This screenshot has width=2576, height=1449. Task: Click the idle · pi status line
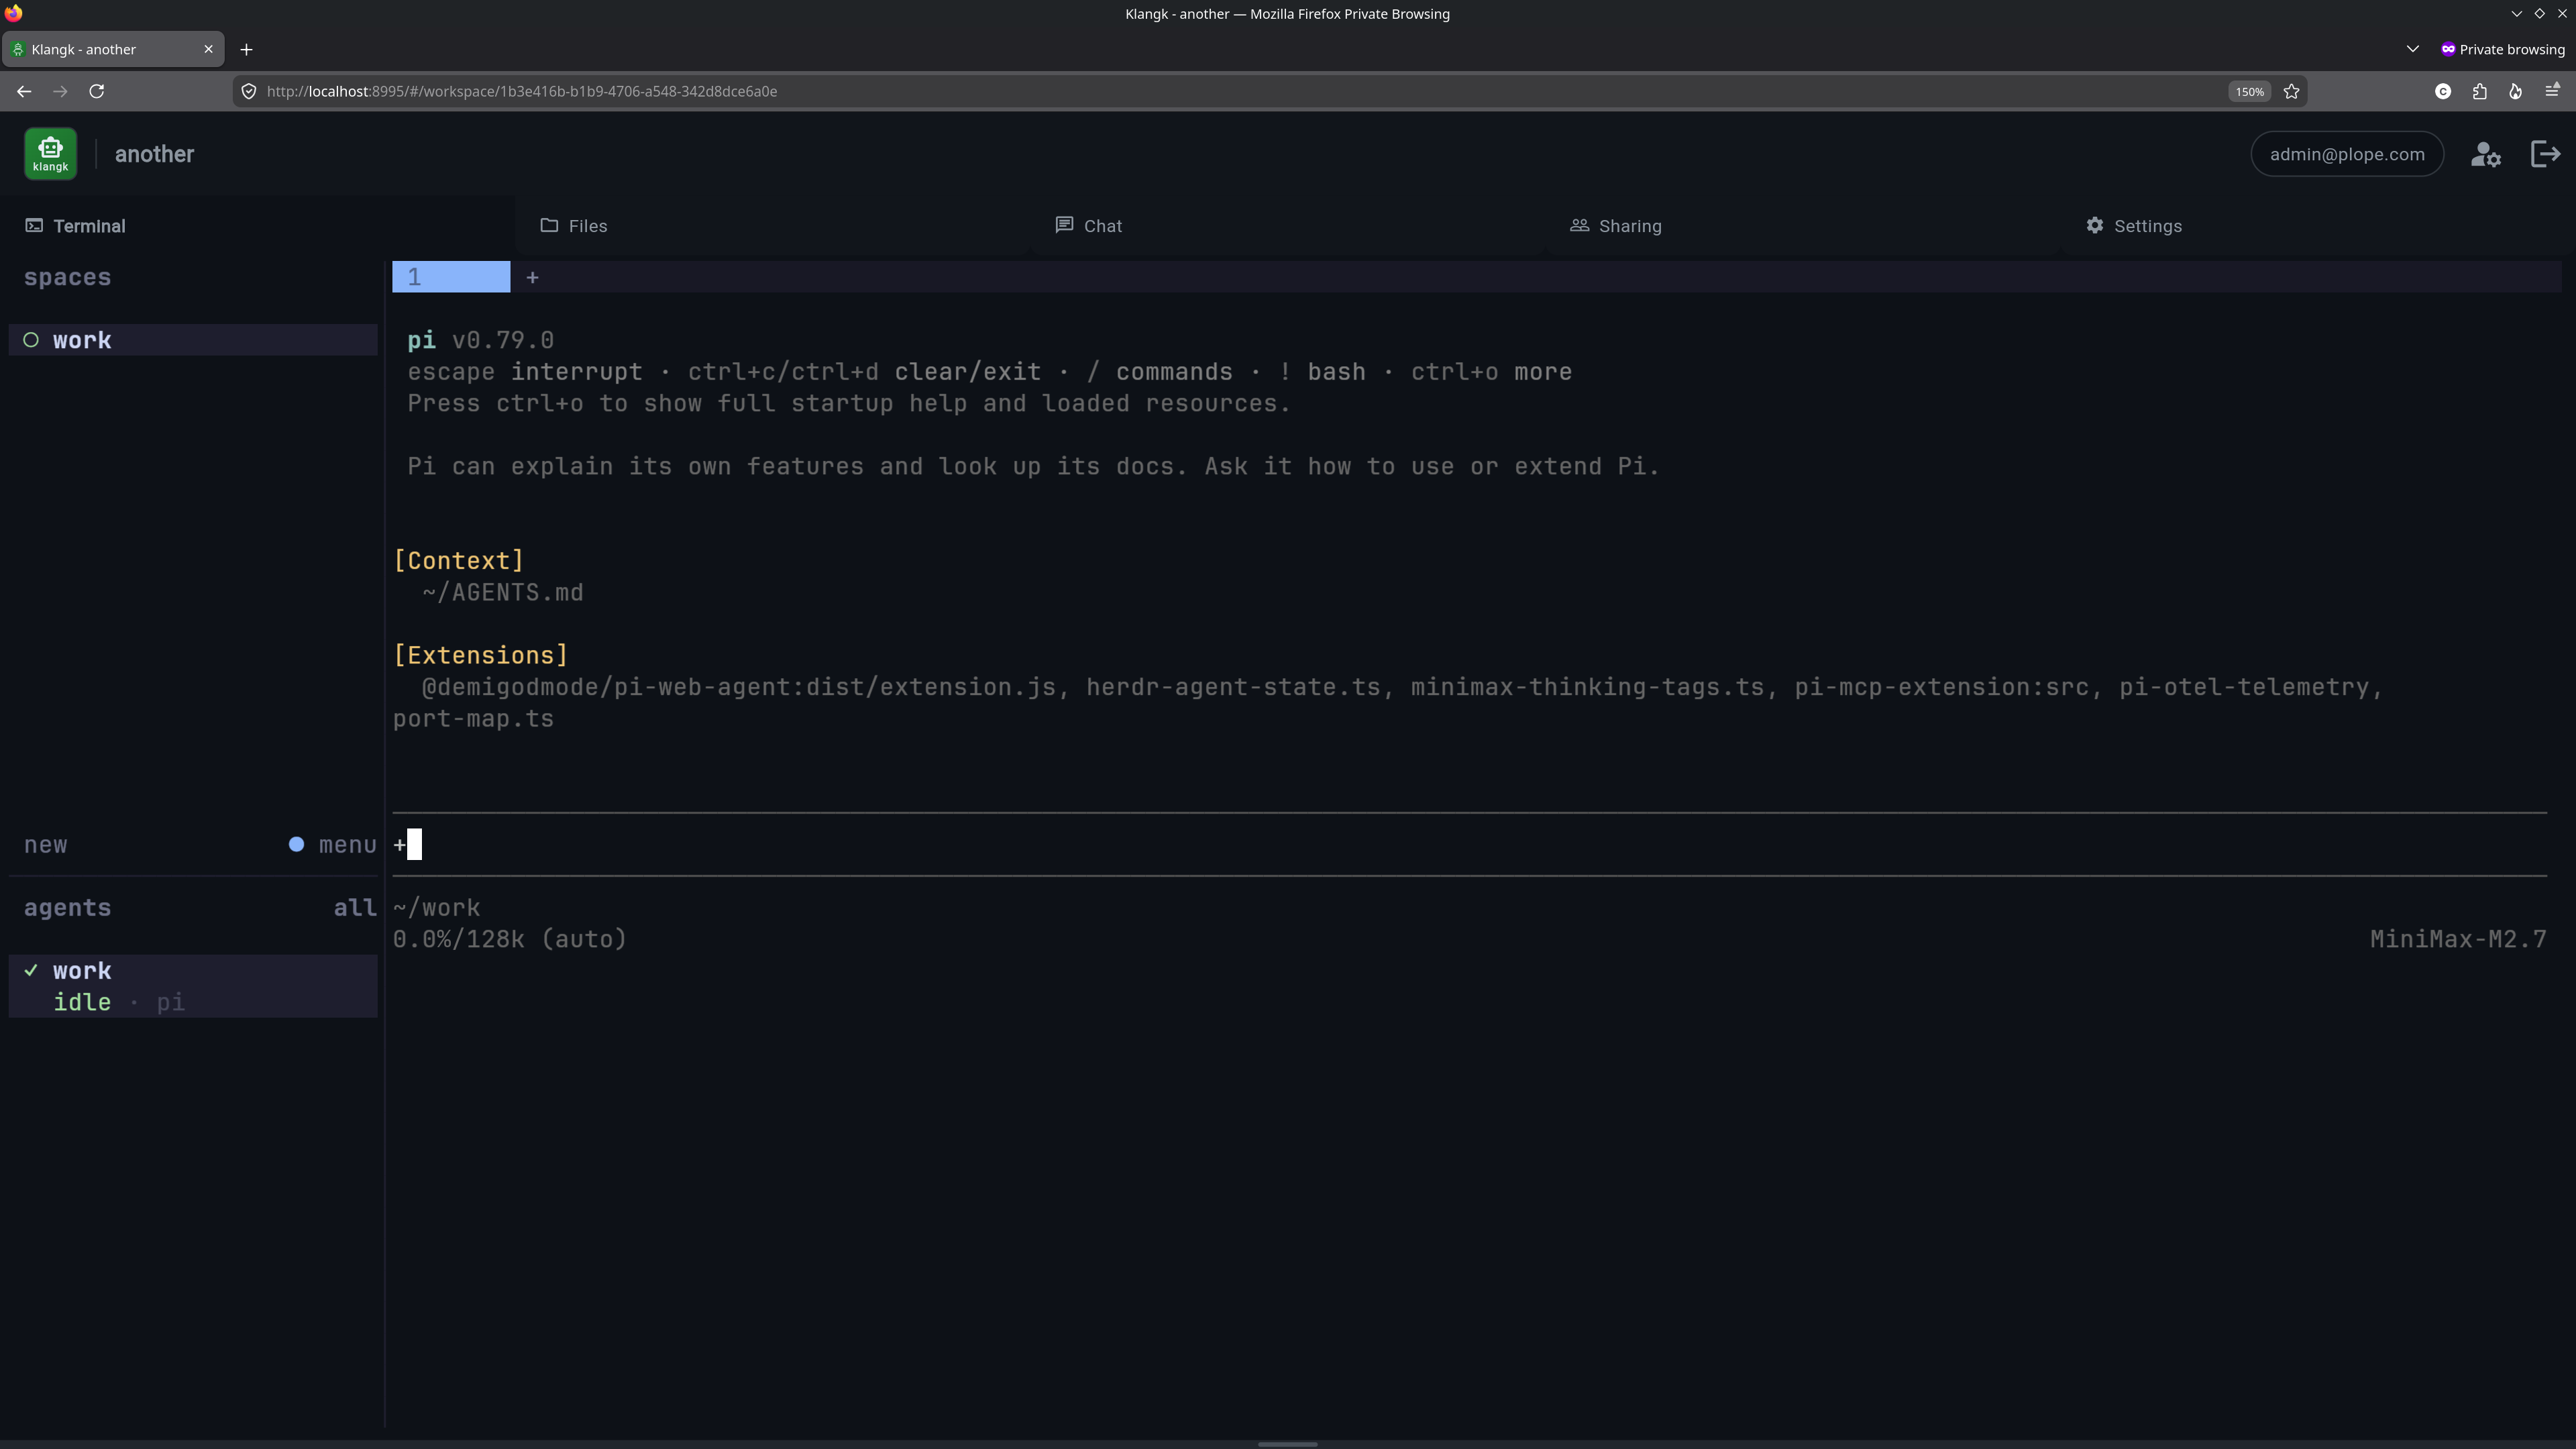(x=119, y=1002)
